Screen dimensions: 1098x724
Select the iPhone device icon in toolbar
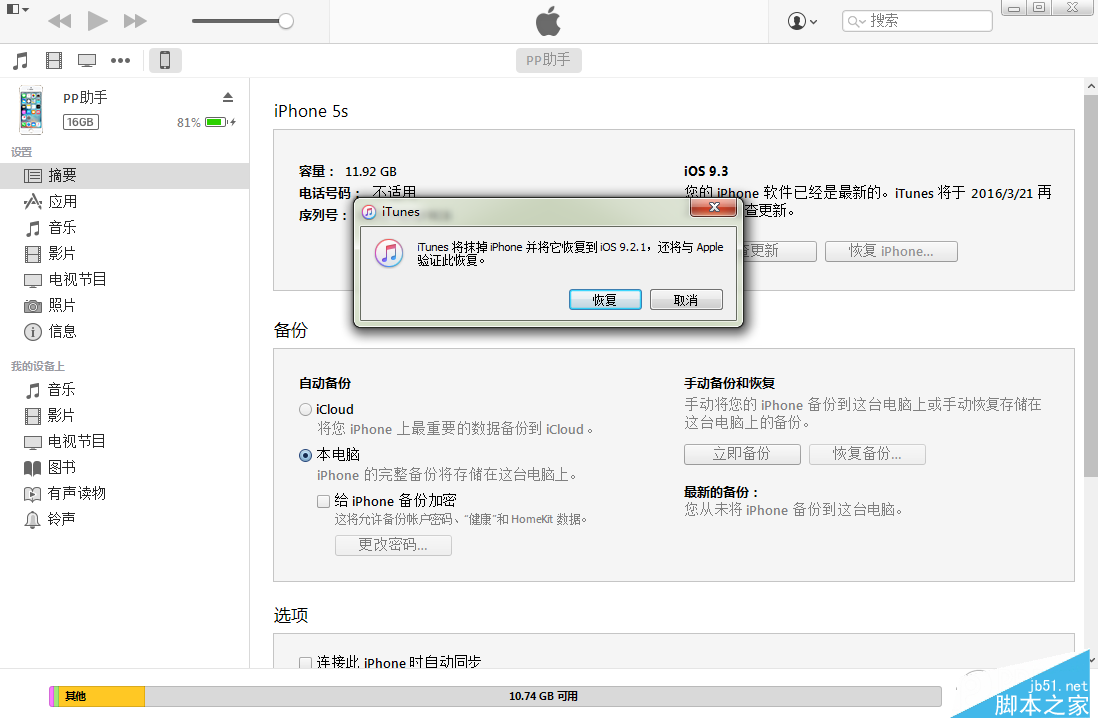[x=165, y=60]
